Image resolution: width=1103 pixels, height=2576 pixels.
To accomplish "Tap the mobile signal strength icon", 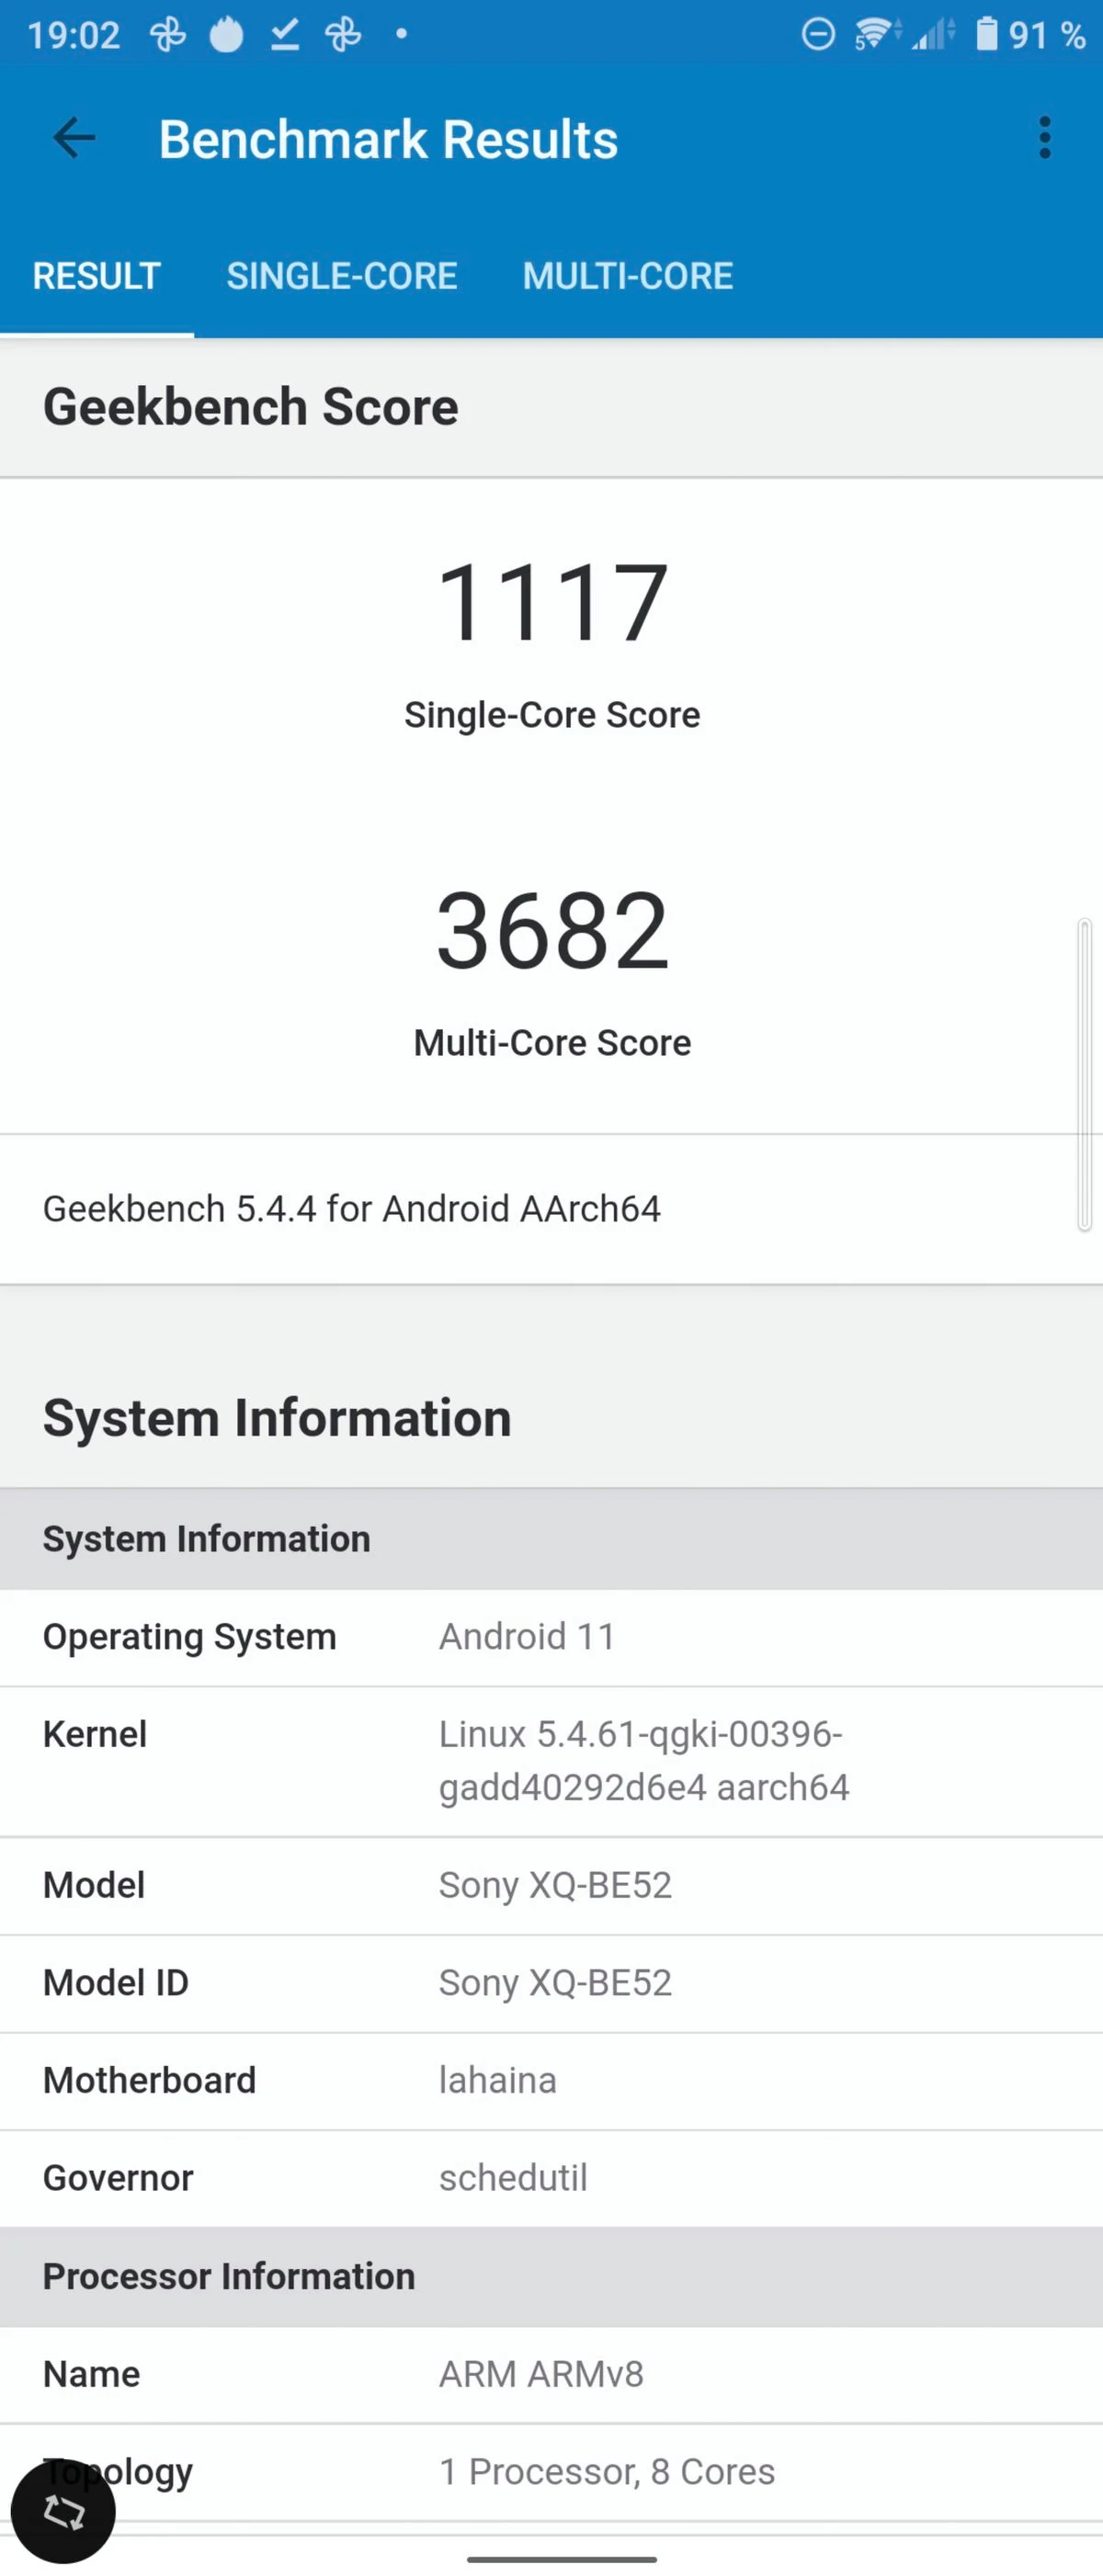I will [934, 34].
